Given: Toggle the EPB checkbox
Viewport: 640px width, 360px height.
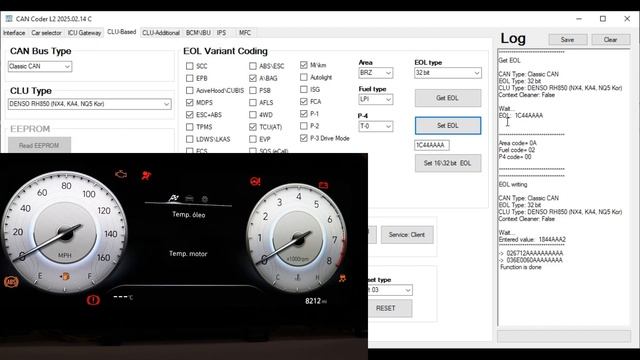Looking at the screenshot, I should click(x=189, y=78).
